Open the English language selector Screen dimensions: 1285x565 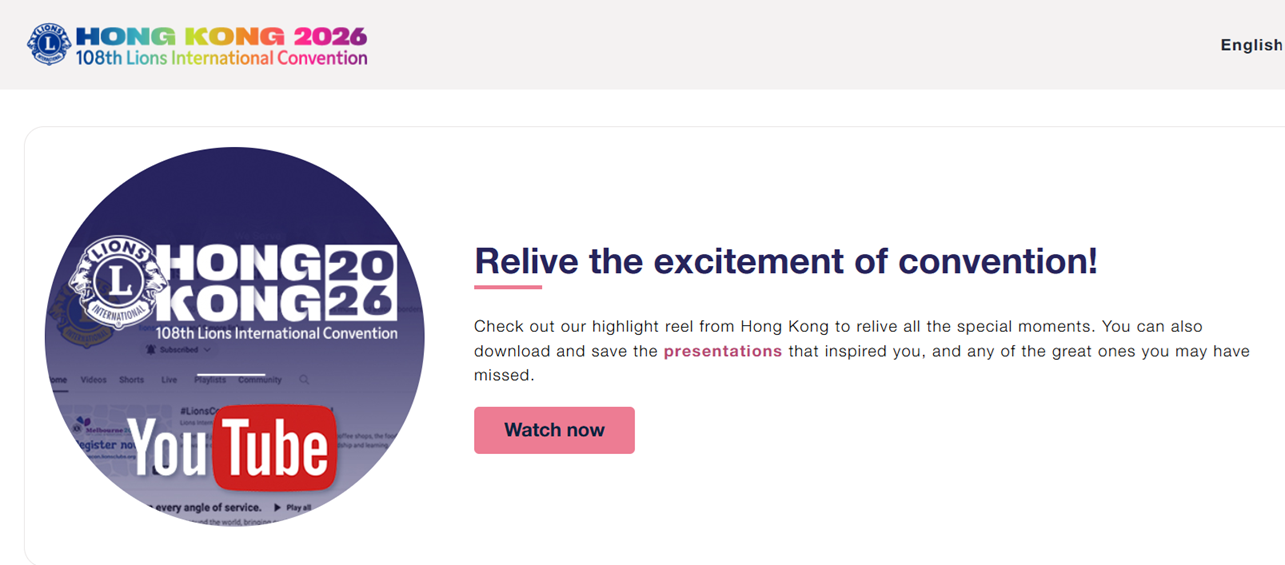tap(1252, 45)
